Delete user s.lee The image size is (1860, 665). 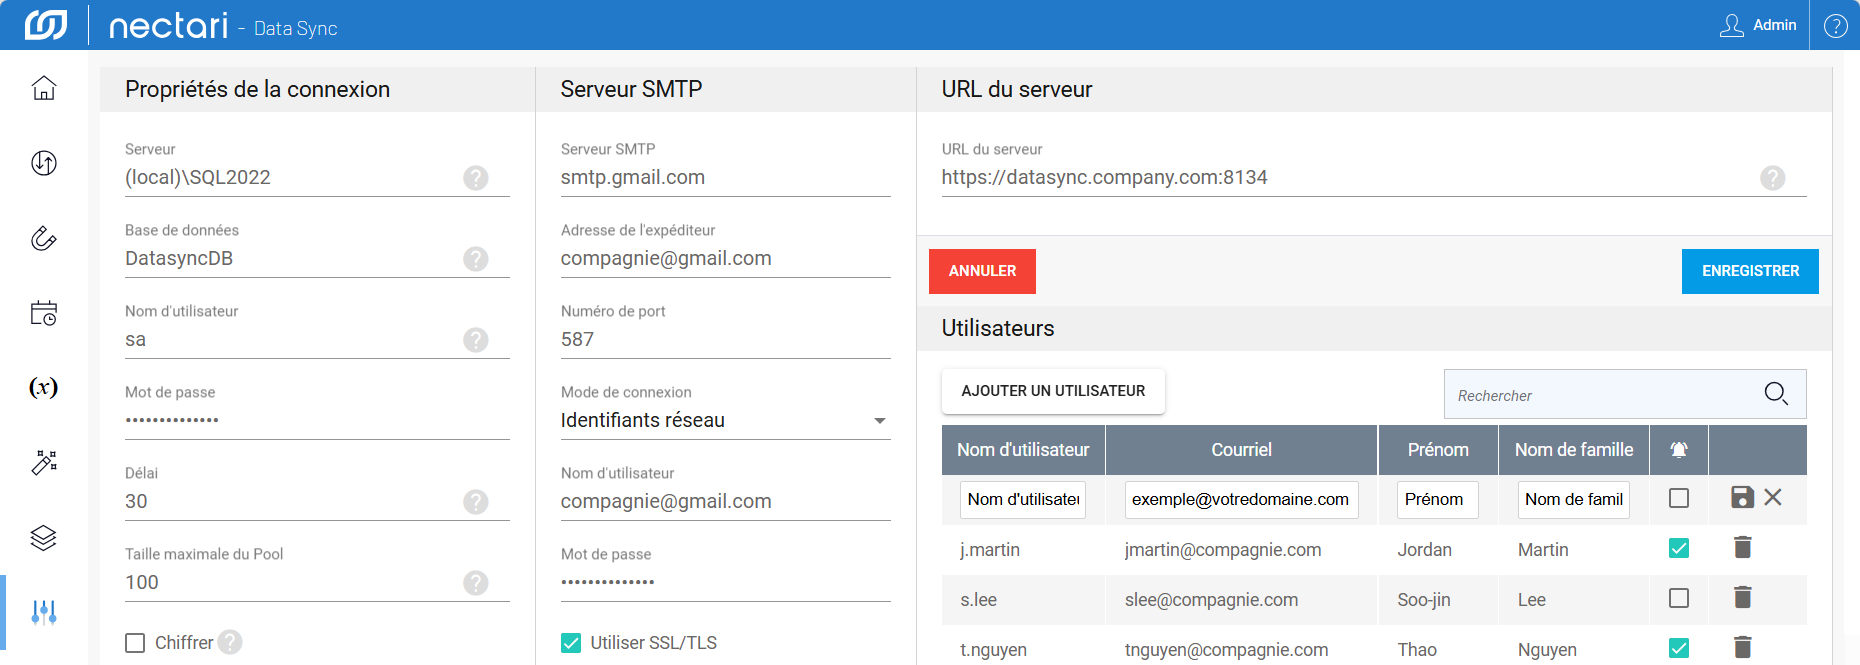[1742, 597]
